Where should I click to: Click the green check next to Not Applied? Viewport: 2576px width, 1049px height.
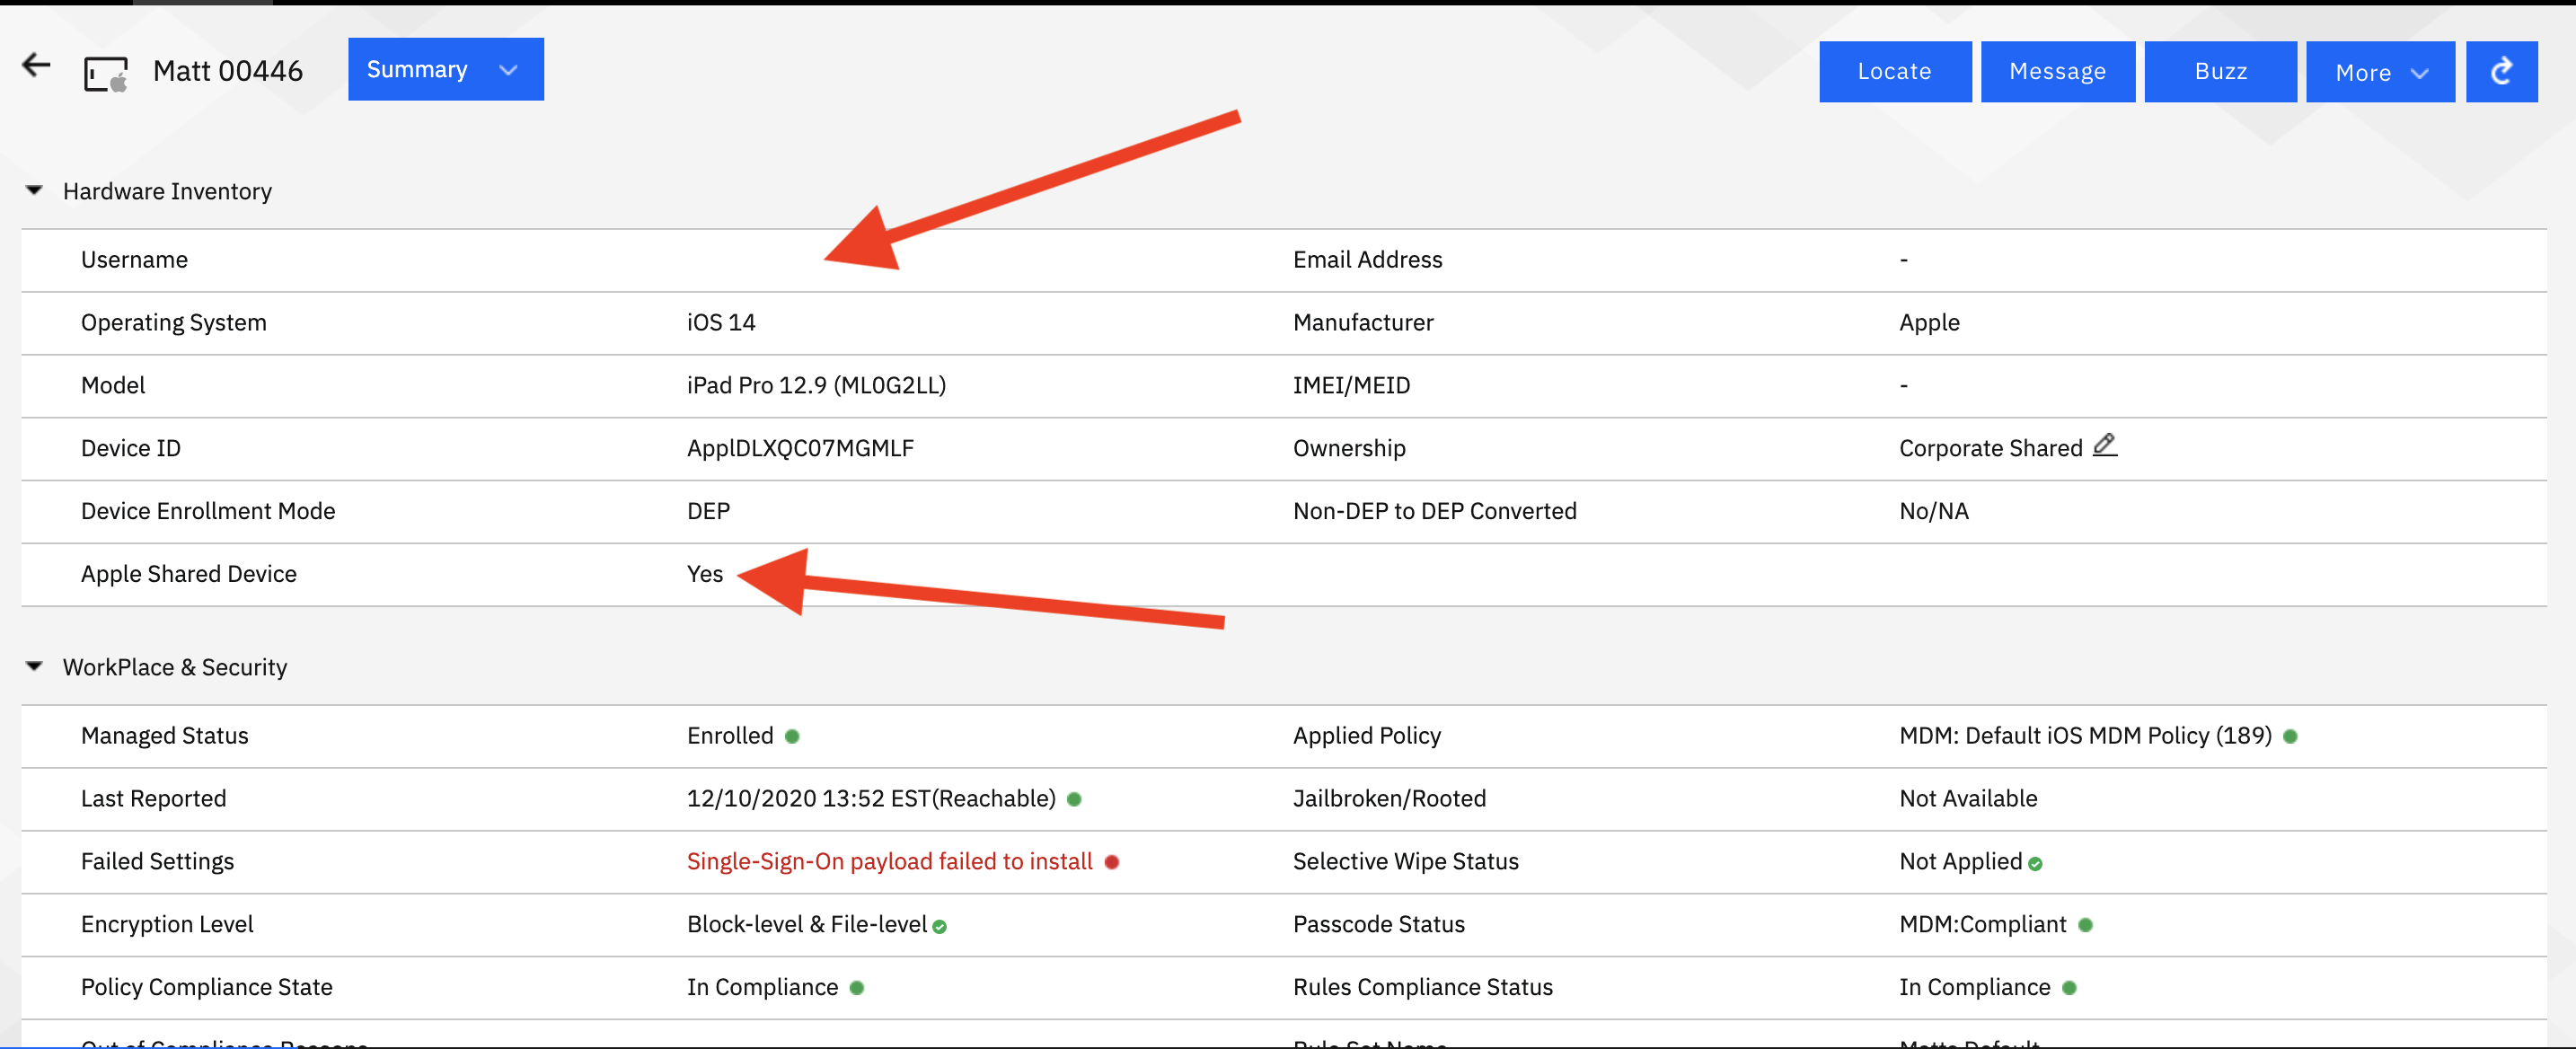[x=2035, y=864]
